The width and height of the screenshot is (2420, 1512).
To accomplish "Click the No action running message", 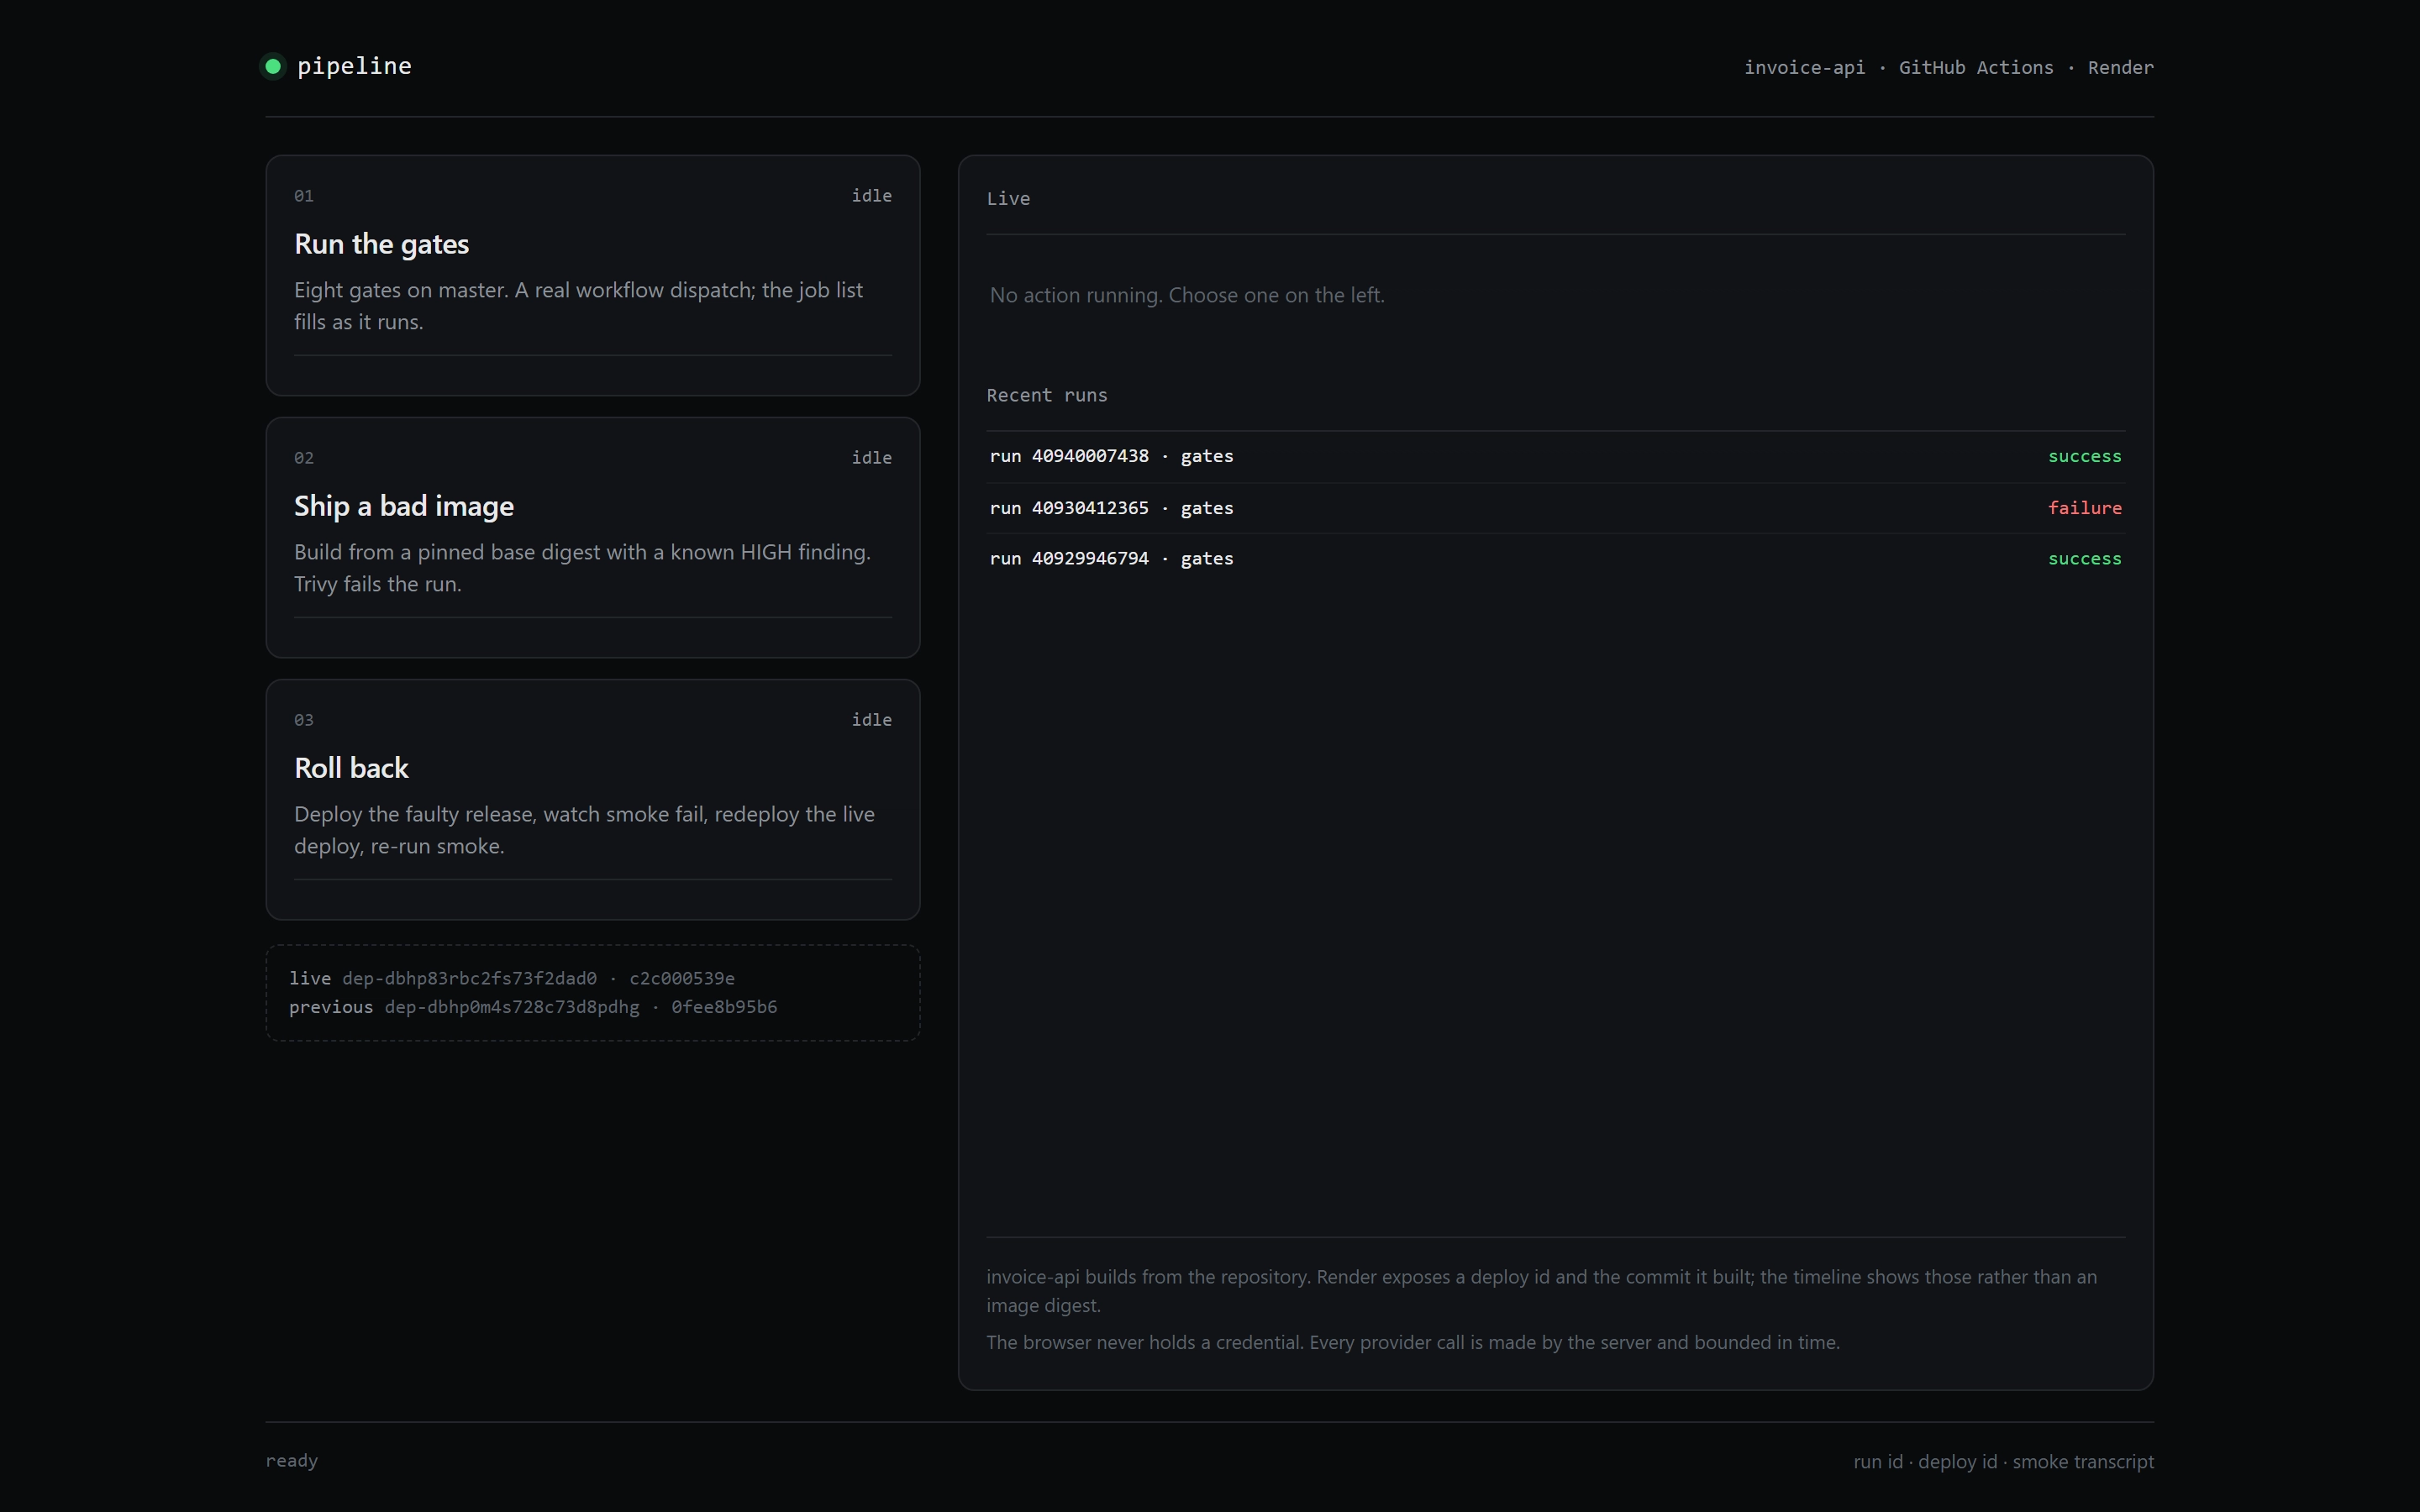I will (1187, 295).
